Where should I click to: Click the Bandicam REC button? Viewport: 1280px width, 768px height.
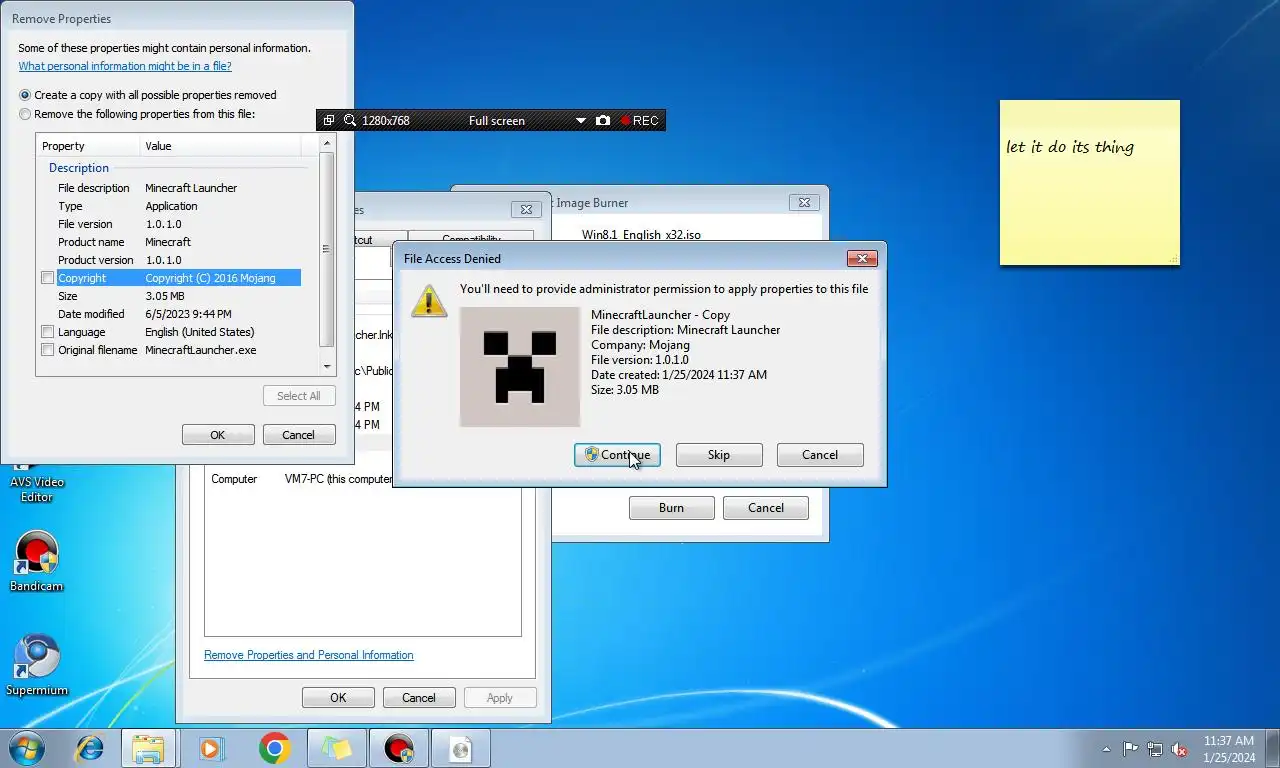pyautogui.click(x=639, y=120)
